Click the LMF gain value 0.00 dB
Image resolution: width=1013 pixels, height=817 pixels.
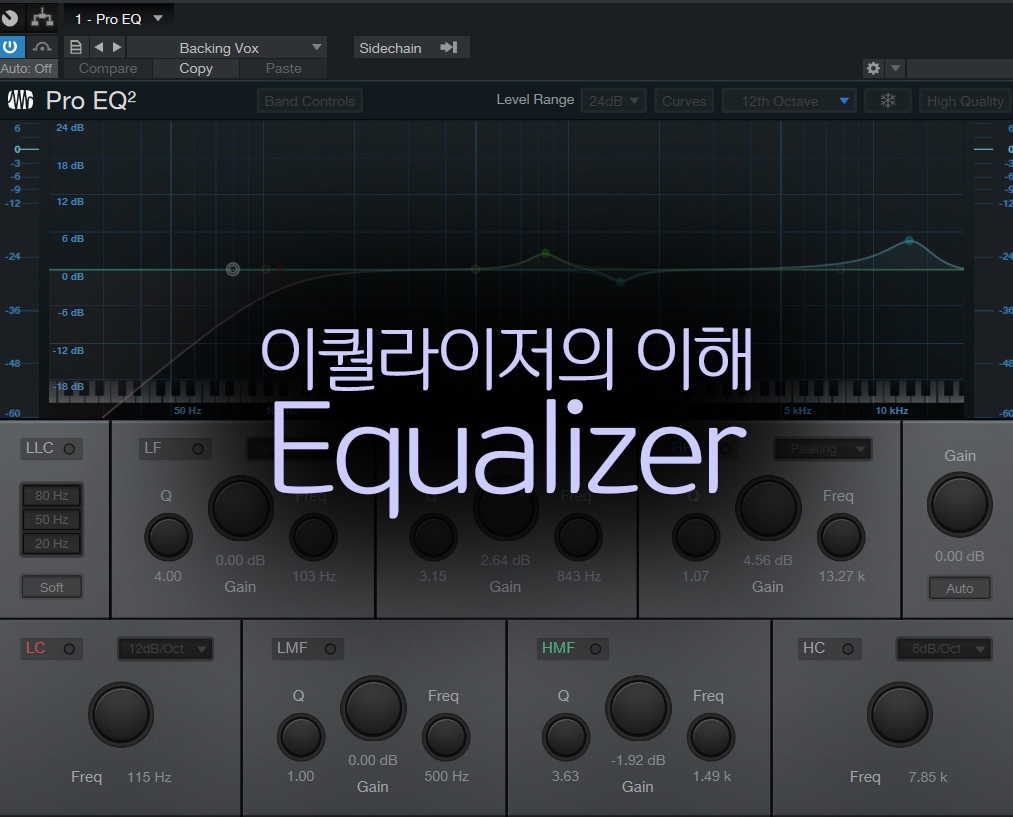point(373,760)
